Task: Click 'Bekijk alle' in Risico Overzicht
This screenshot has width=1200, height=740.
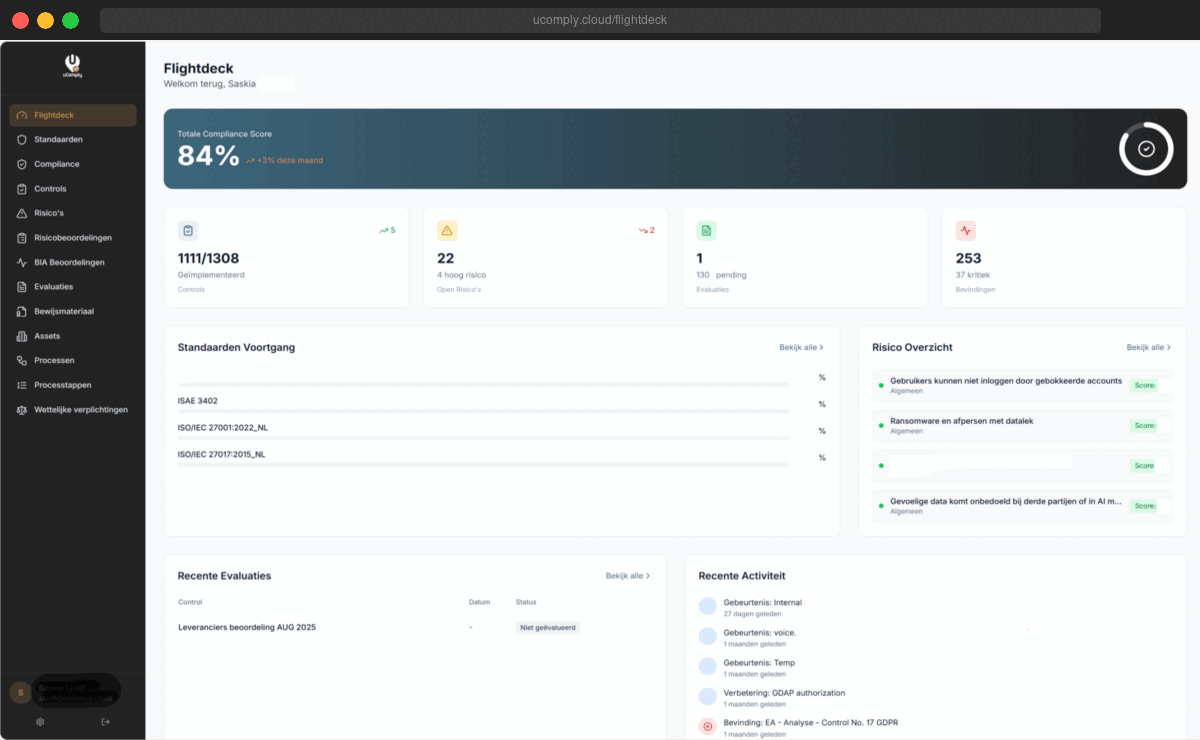Action: point(1148,347)
